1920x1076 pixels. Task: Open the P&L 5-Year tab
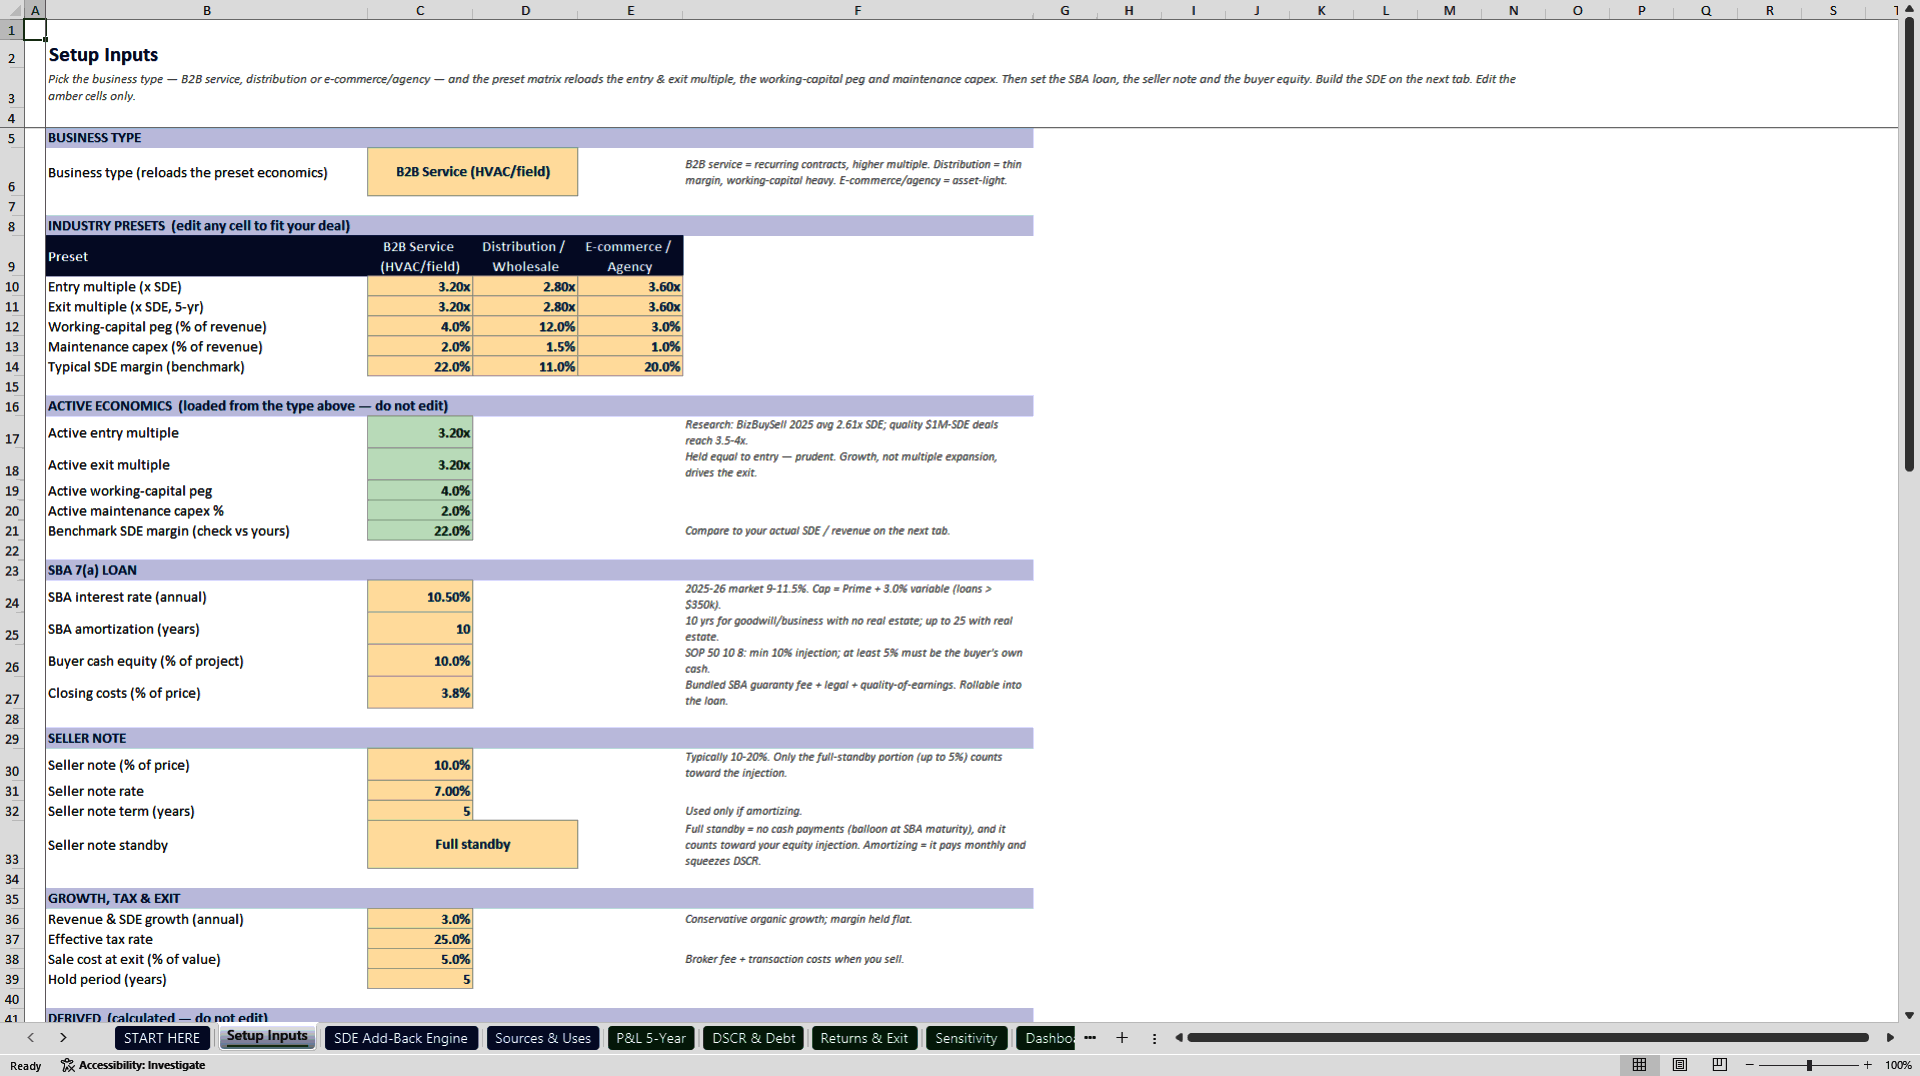click(x=651, y=1038)
